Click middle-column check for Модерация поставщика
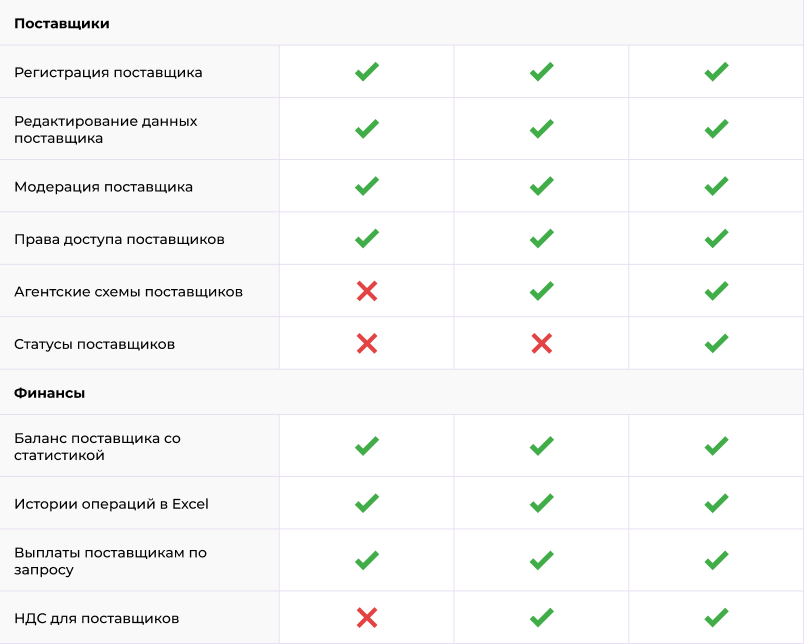 [541, 186]
